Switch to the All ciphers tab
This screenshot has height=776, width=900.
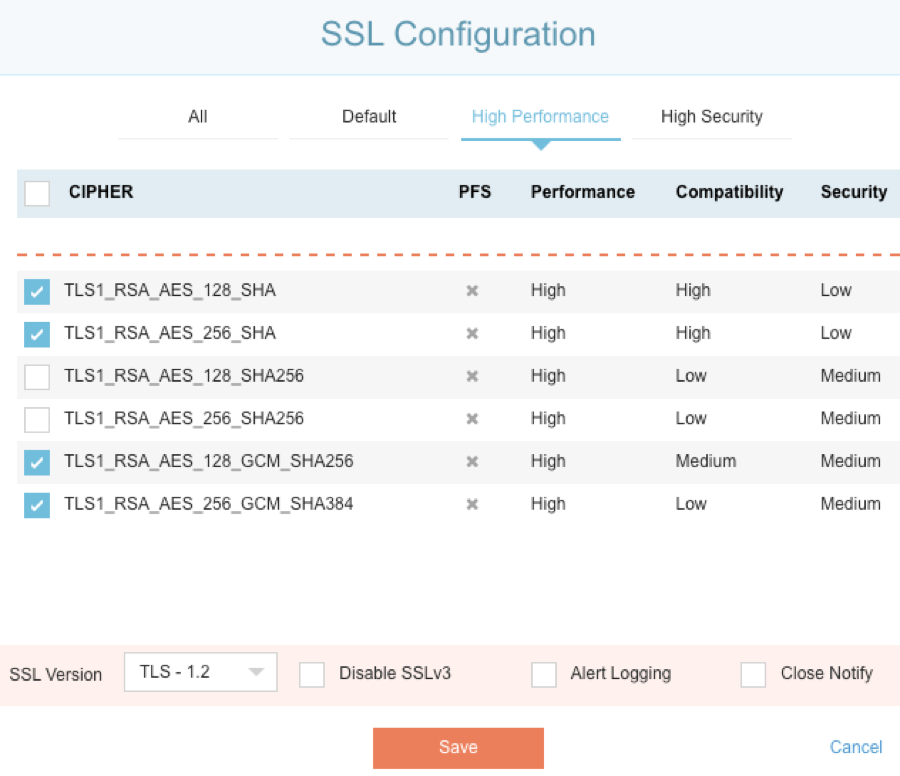click(198, 117)
